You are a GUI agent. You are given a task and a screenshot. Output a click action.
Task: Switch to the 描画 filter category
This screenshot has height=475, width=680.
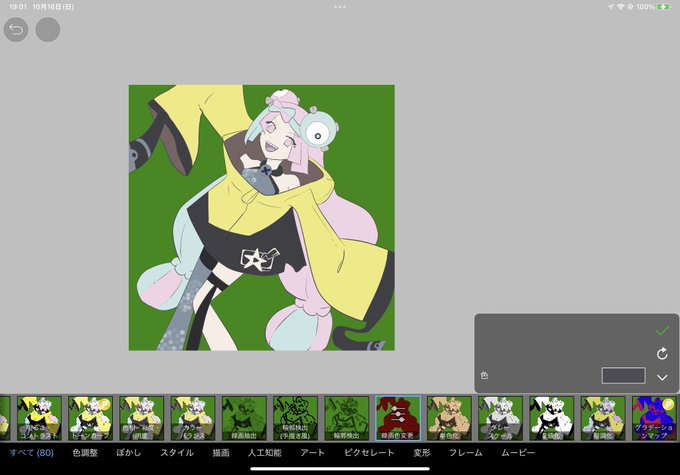(221, 453)
